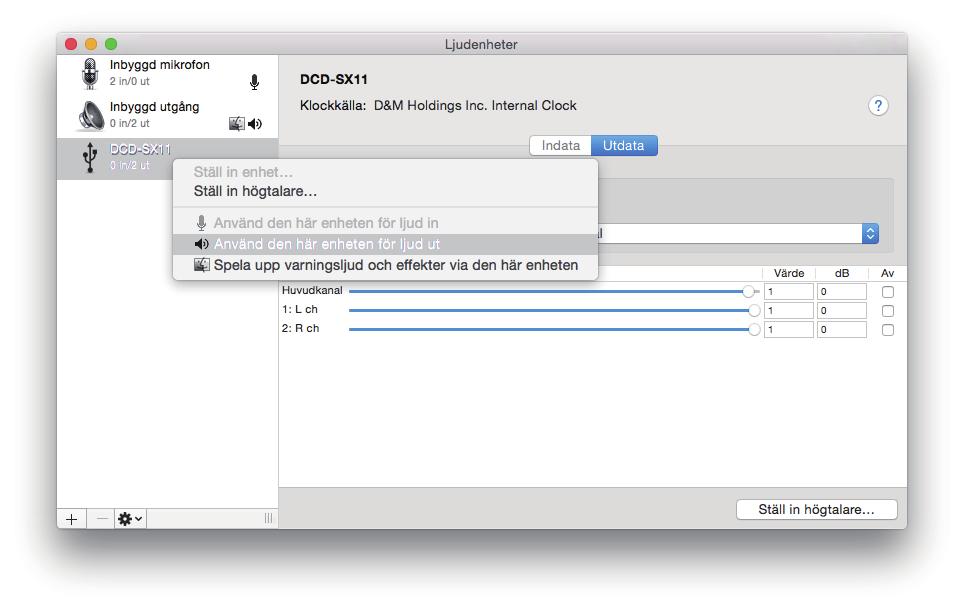Image resolution: width=964 pixels, height=610 pixels.
Task: Click the 1: L ch dB field
Action: 842,311
